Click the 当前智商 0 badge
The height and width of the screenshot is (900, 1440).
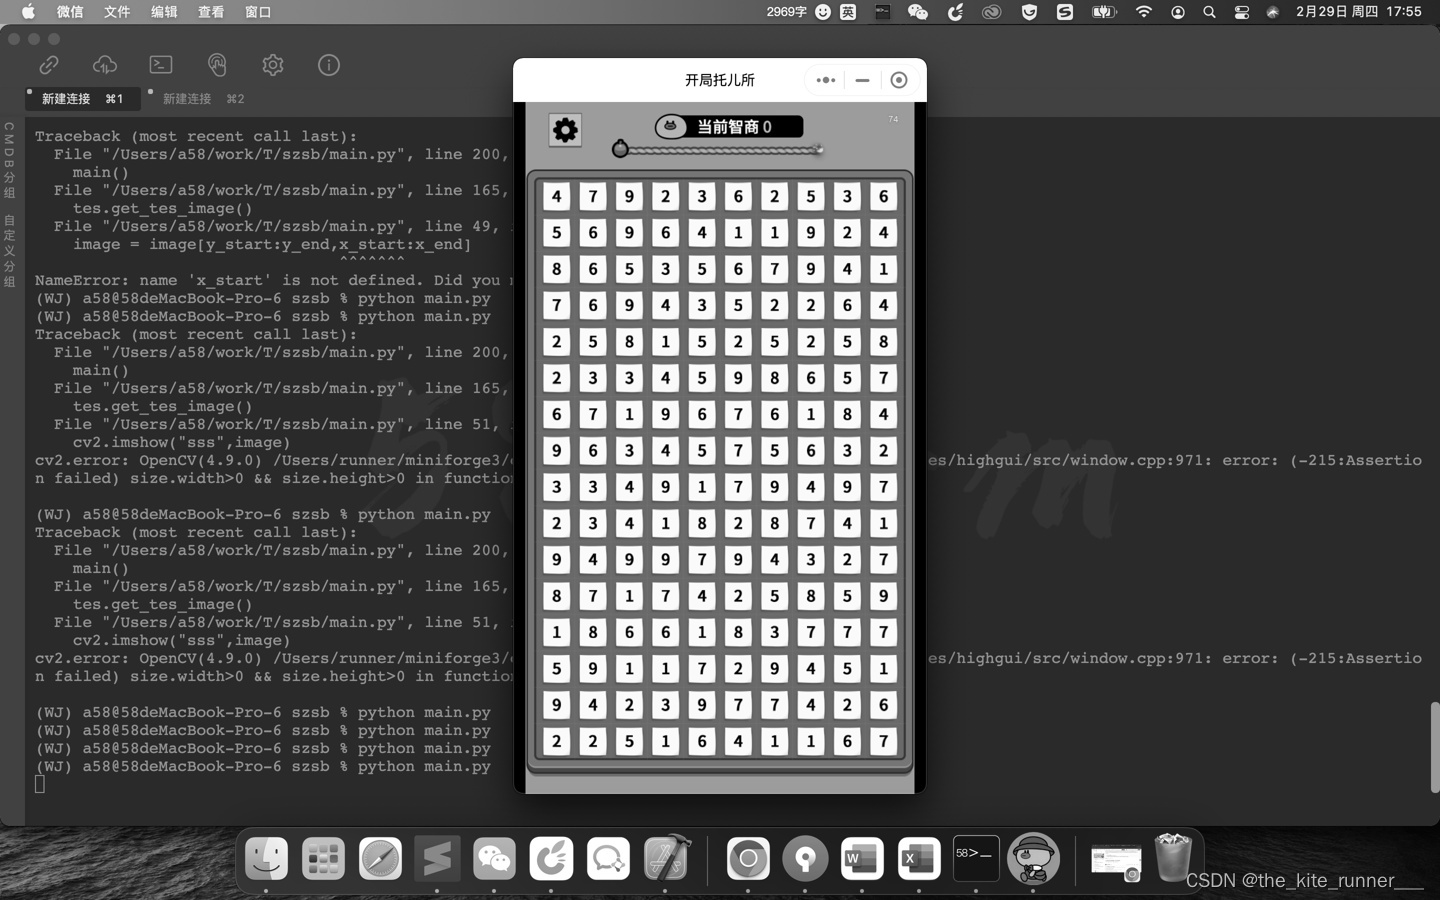(728, 127)
